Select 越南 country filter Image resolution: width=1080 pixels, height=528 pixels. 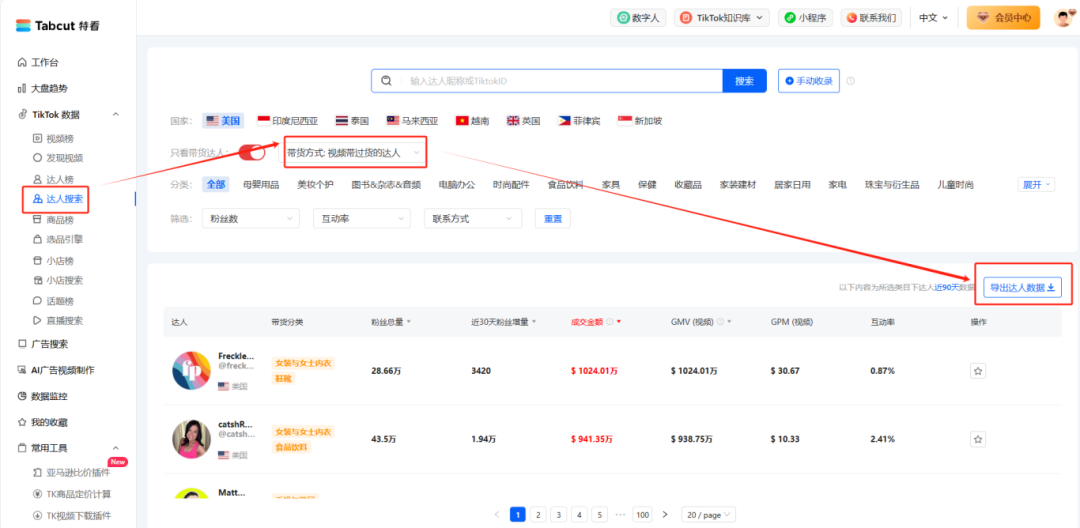coord(472,121)
